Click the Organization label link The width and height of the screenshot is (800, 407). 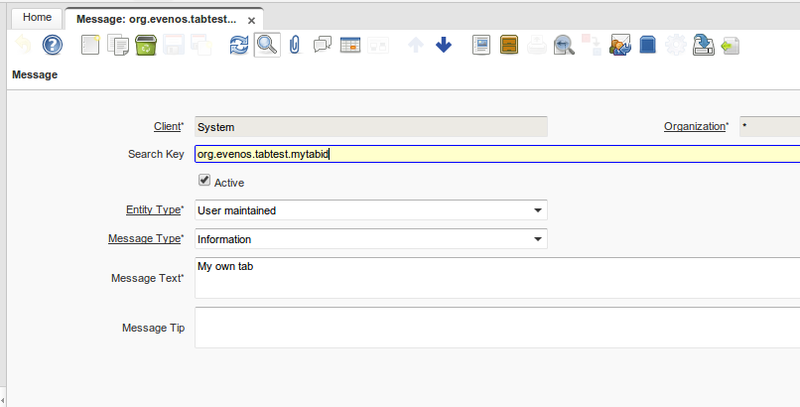click(695, 127)
